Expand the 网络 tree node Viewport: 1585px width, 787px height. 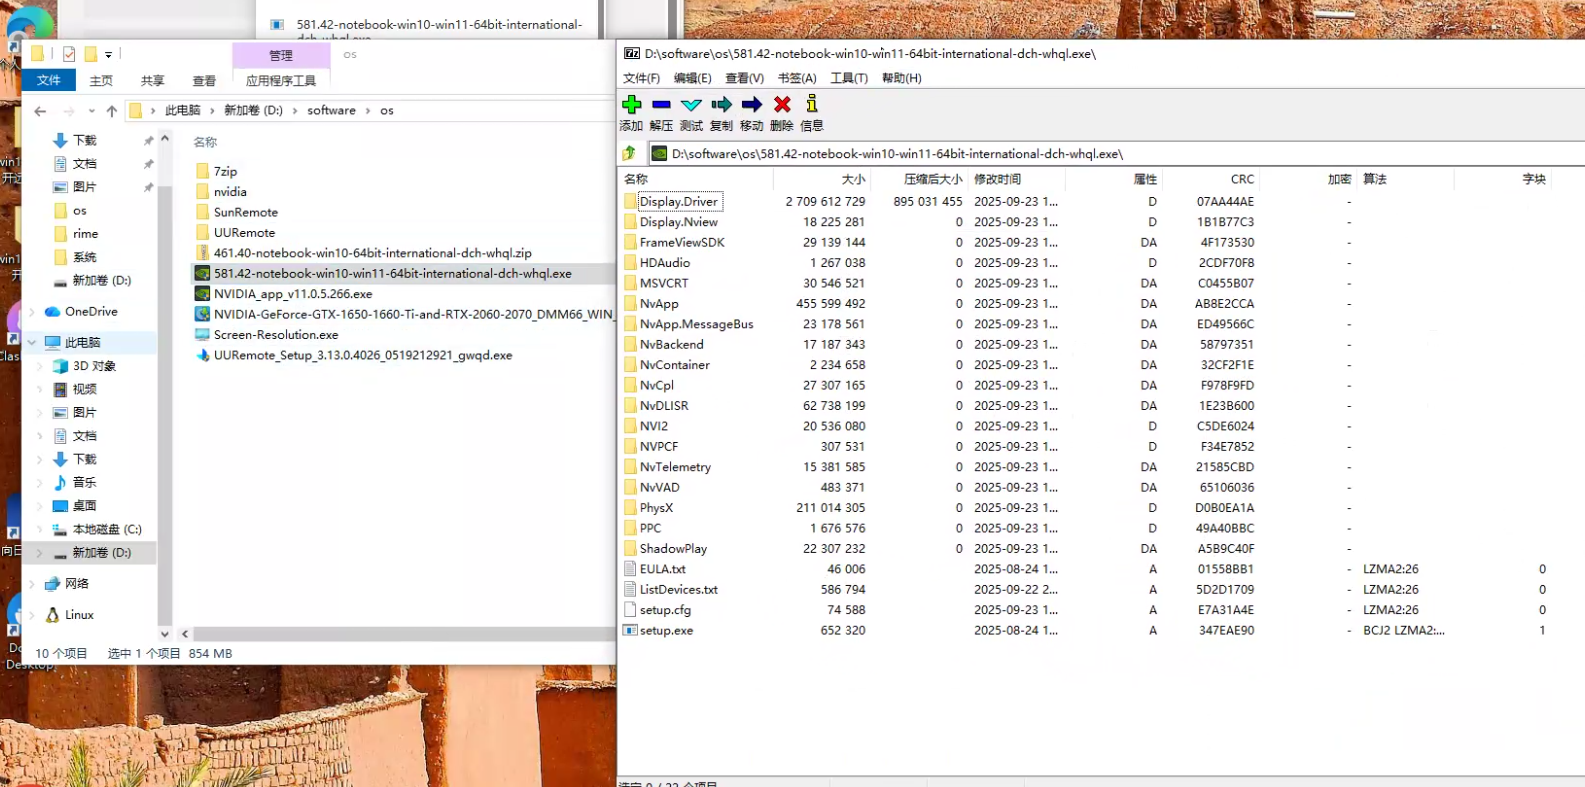point(34,584)
